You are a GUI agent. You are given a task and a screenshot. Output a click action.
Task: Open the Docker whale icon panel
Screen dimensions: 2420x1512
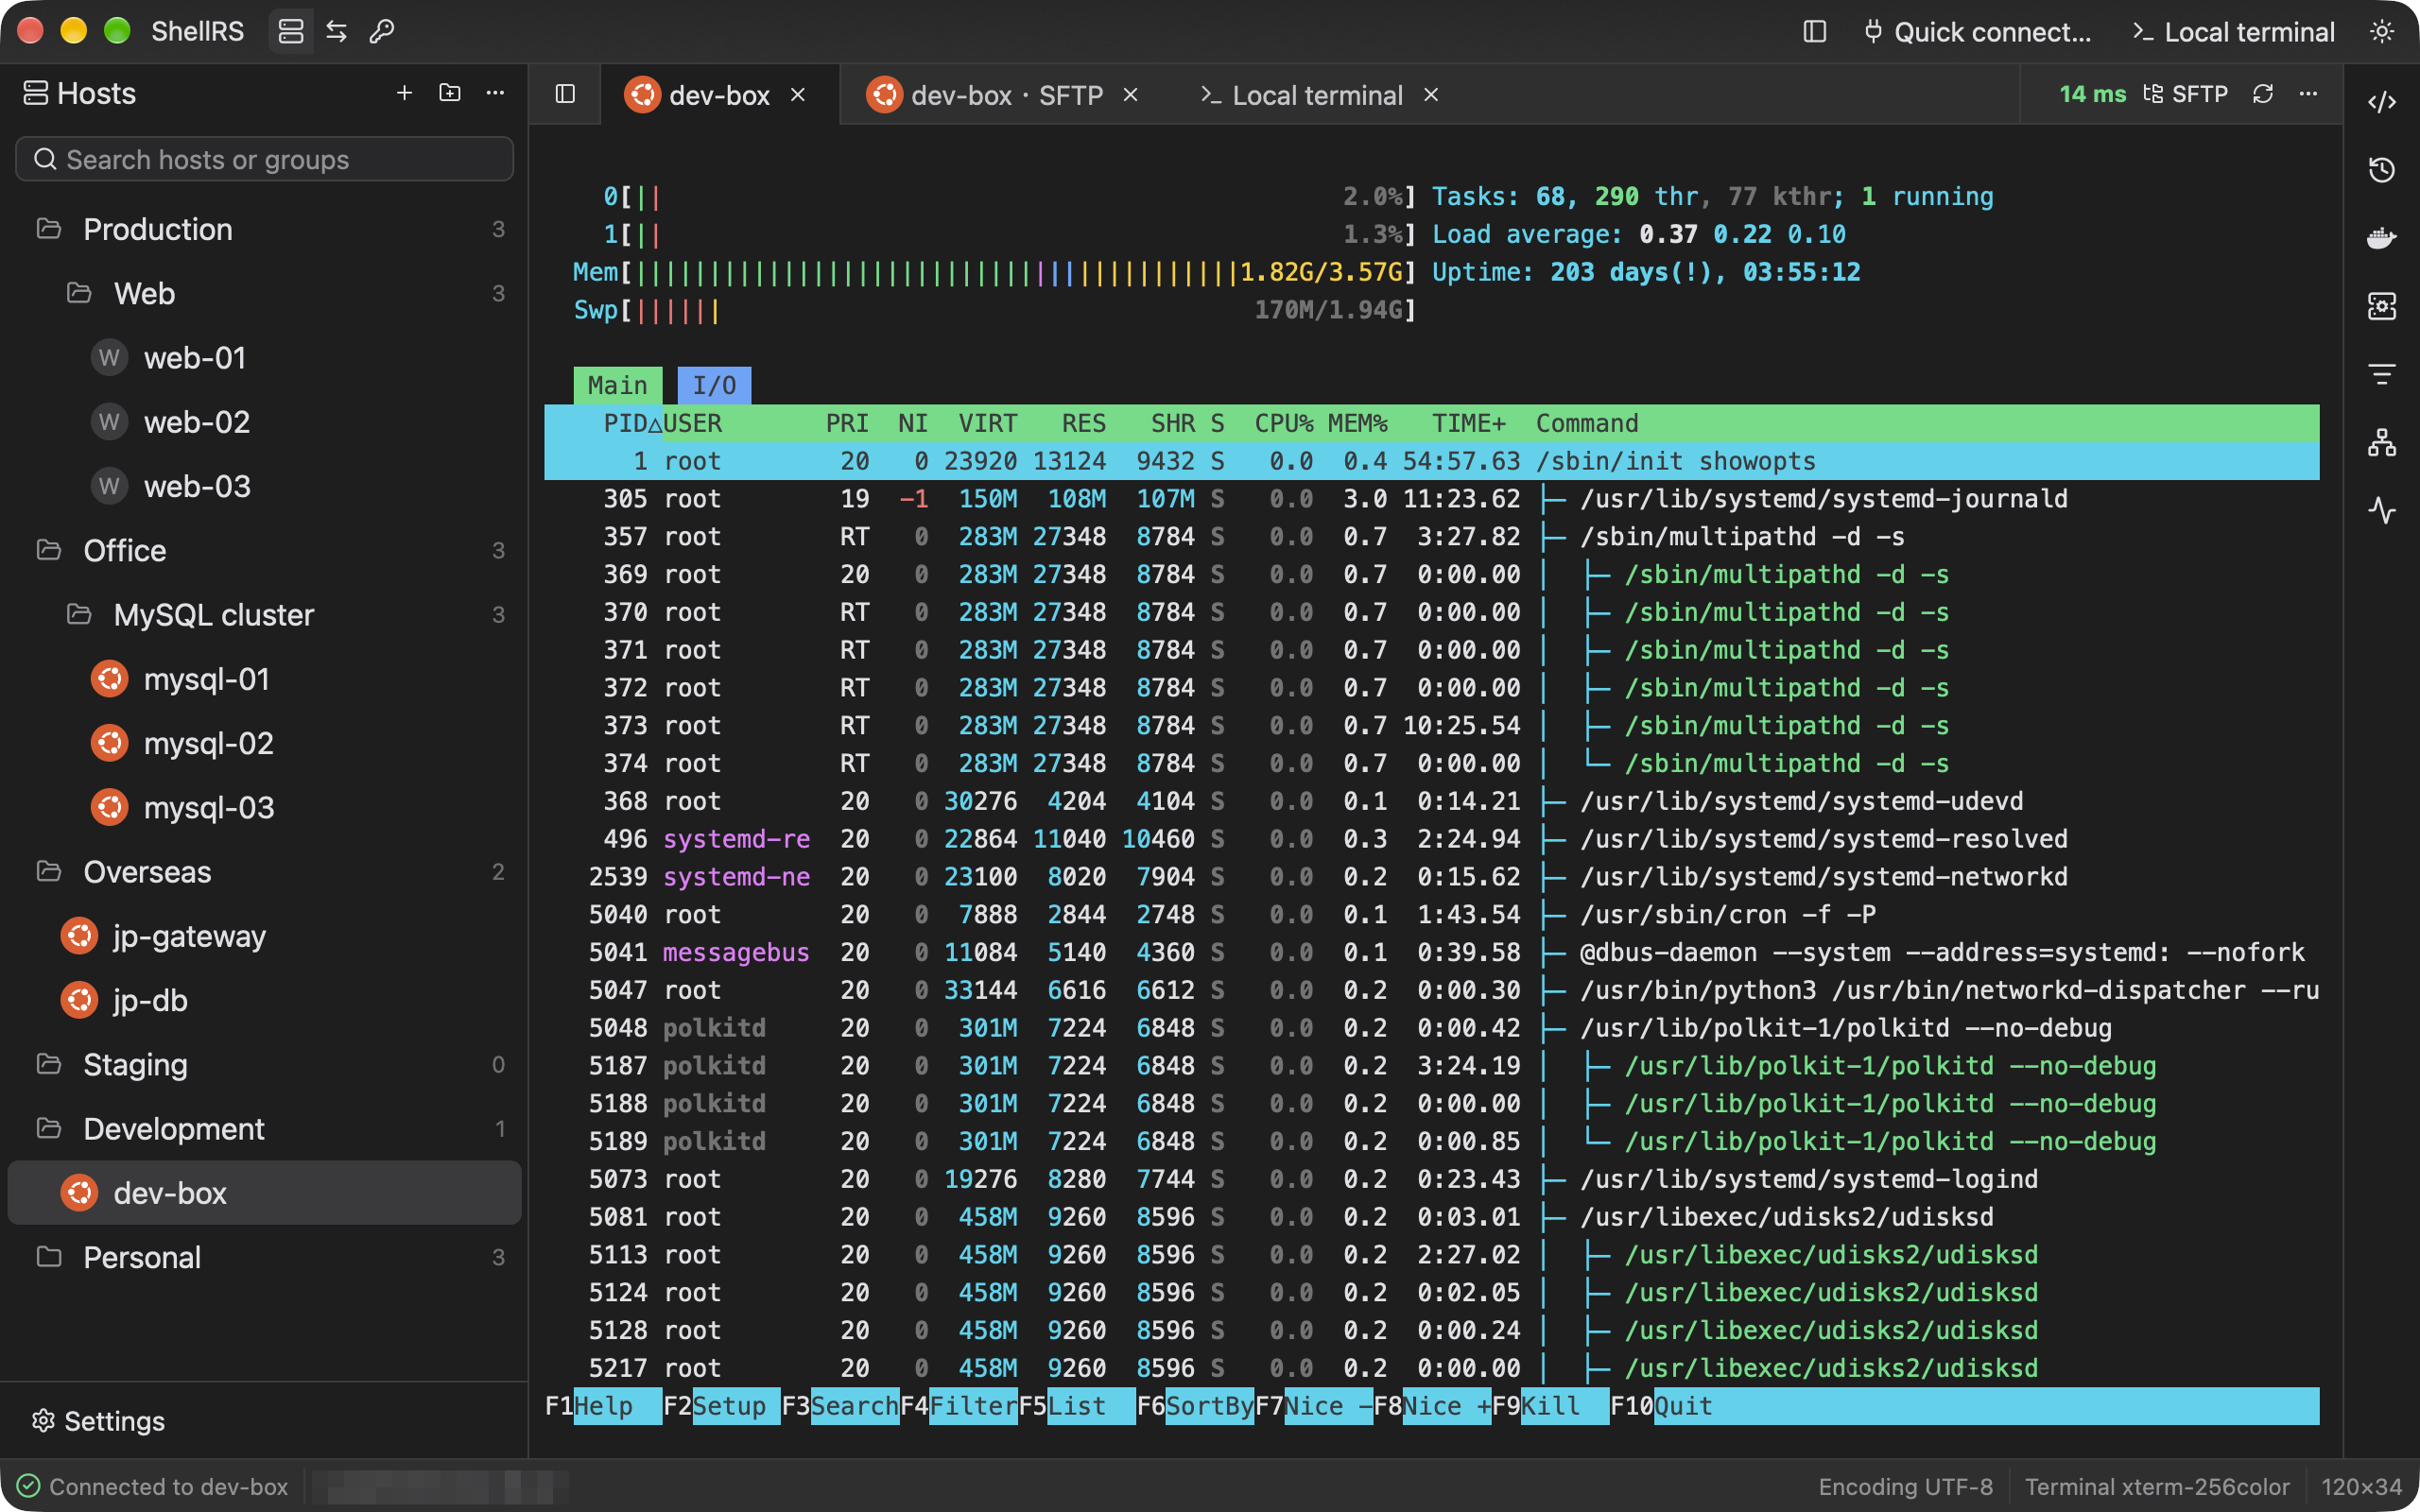(2382, 237)
